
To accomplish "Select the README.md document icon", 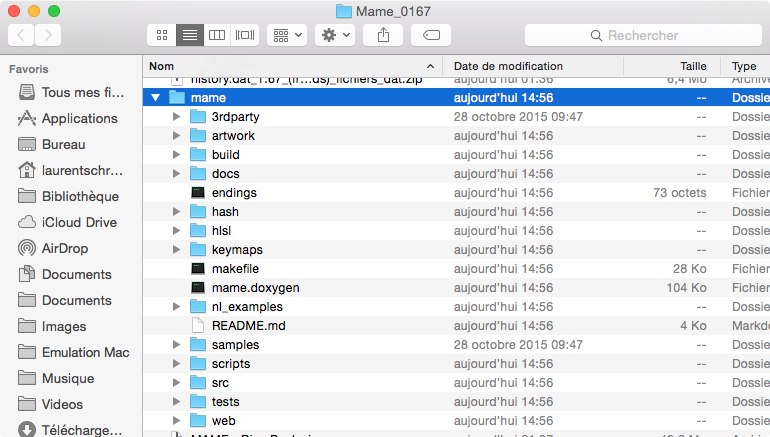I will coord(198,326).
